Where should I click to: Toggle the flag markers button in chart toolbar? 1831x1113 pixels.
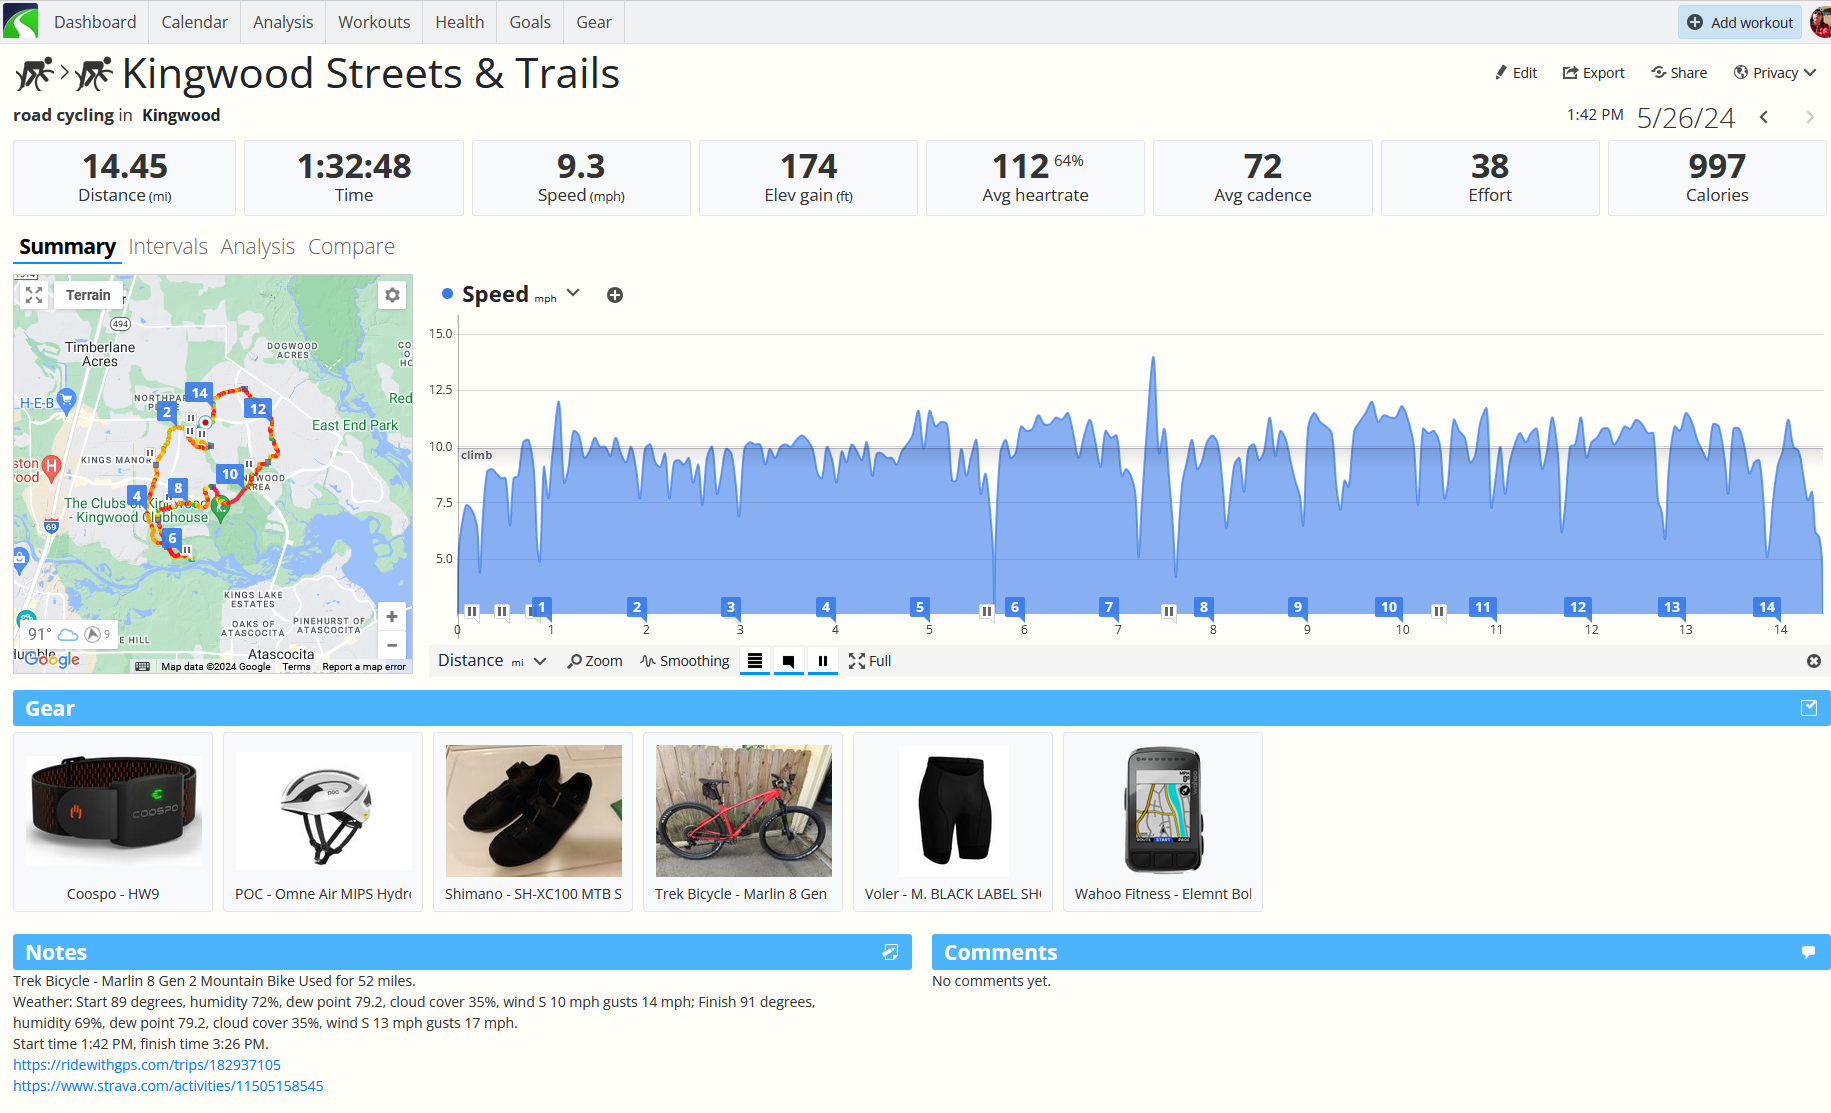(789, 661)
